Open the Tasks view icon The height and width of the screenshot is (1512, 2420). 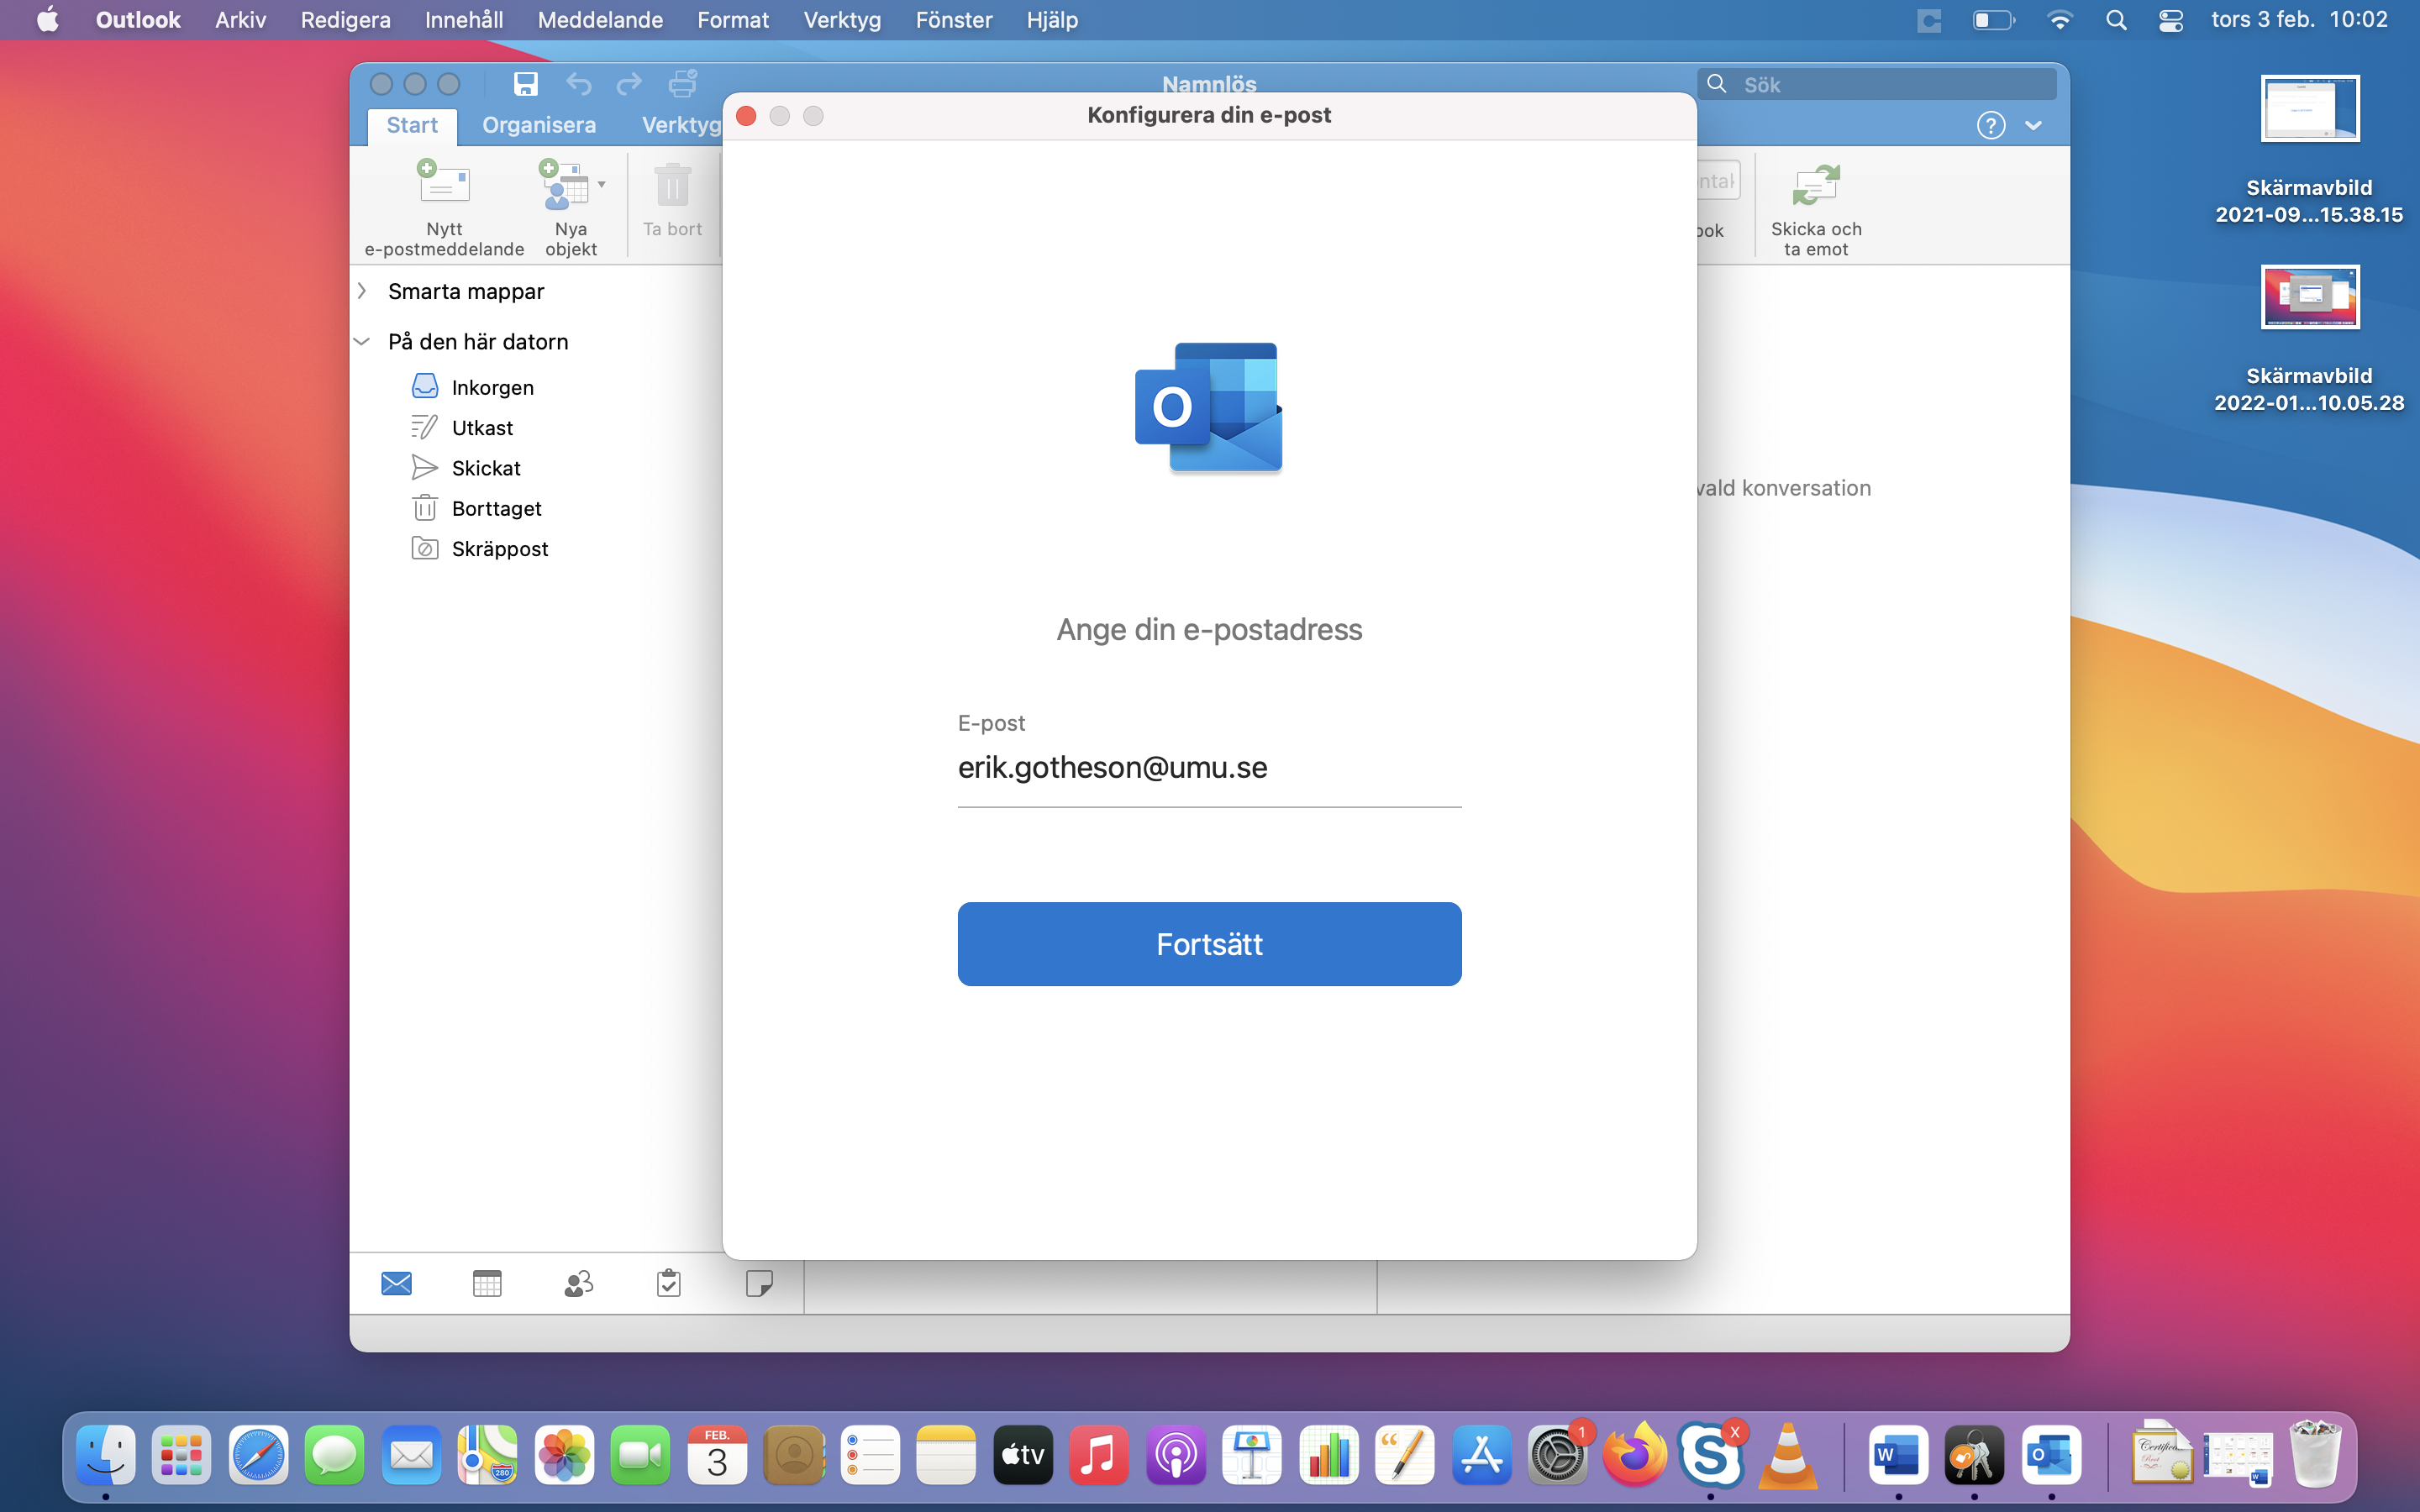(669, 1284)
